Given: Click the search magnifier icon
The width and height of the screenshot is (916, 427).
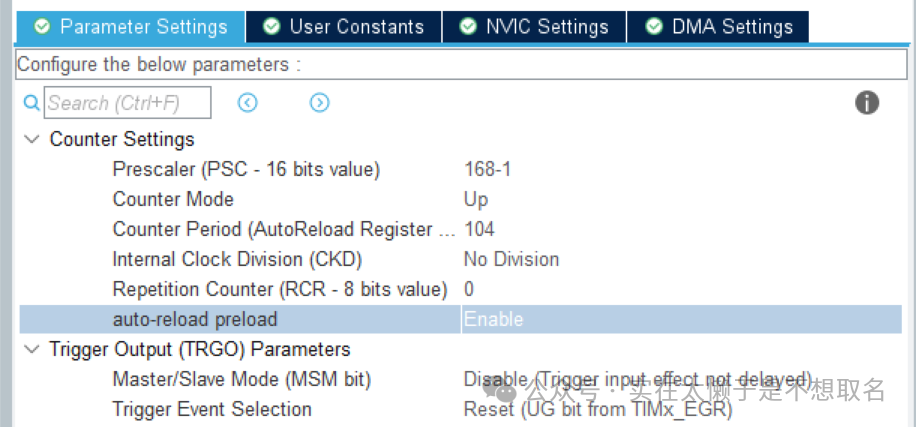Looking at the screenshot, I should pyautogui.click(x=32, y=103).
